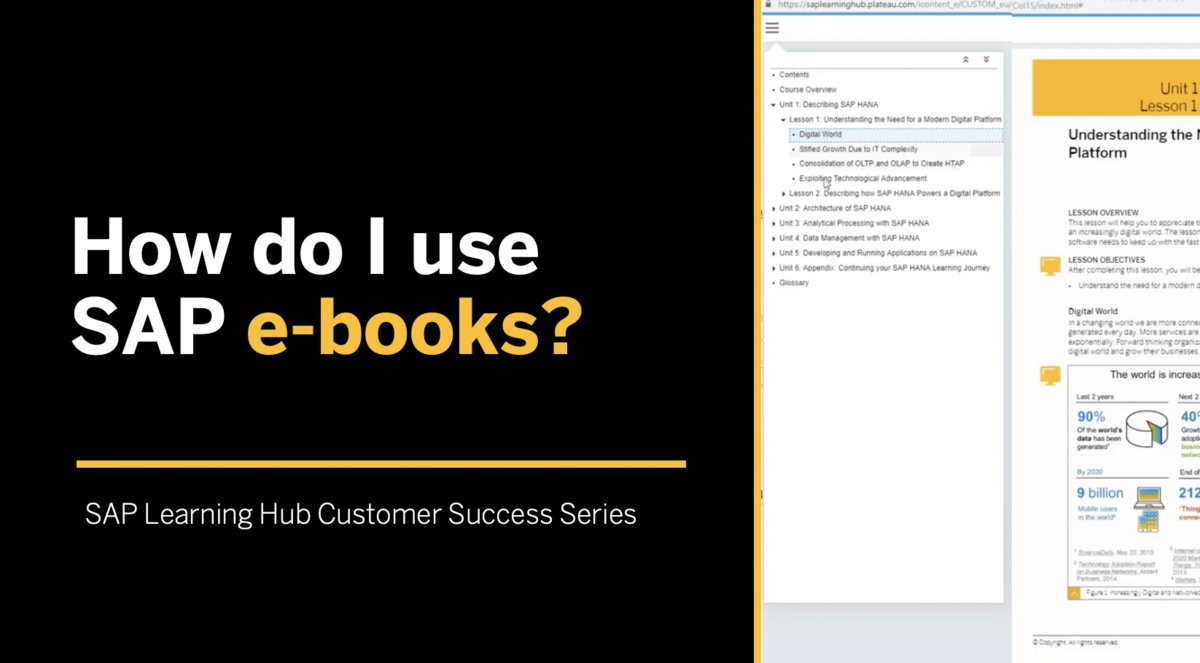Click the pie chart graphic in the statistics panel
The width and height of the screenshot is (1200, 663).
pyautogui.click(x=1144, y=430)
